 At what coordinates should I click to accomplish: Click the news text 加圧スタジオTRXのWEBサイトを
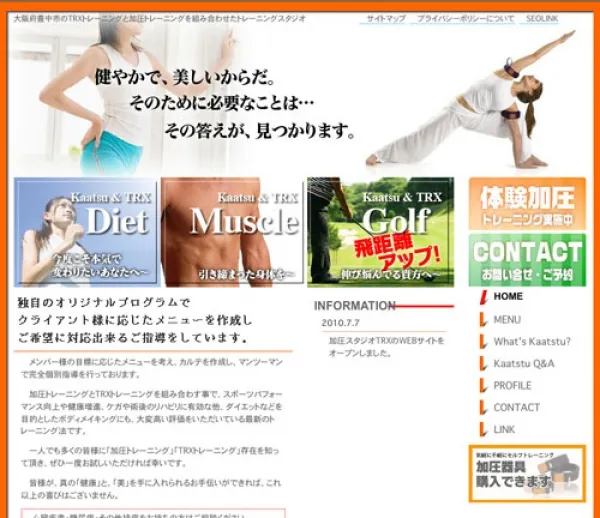386,340
